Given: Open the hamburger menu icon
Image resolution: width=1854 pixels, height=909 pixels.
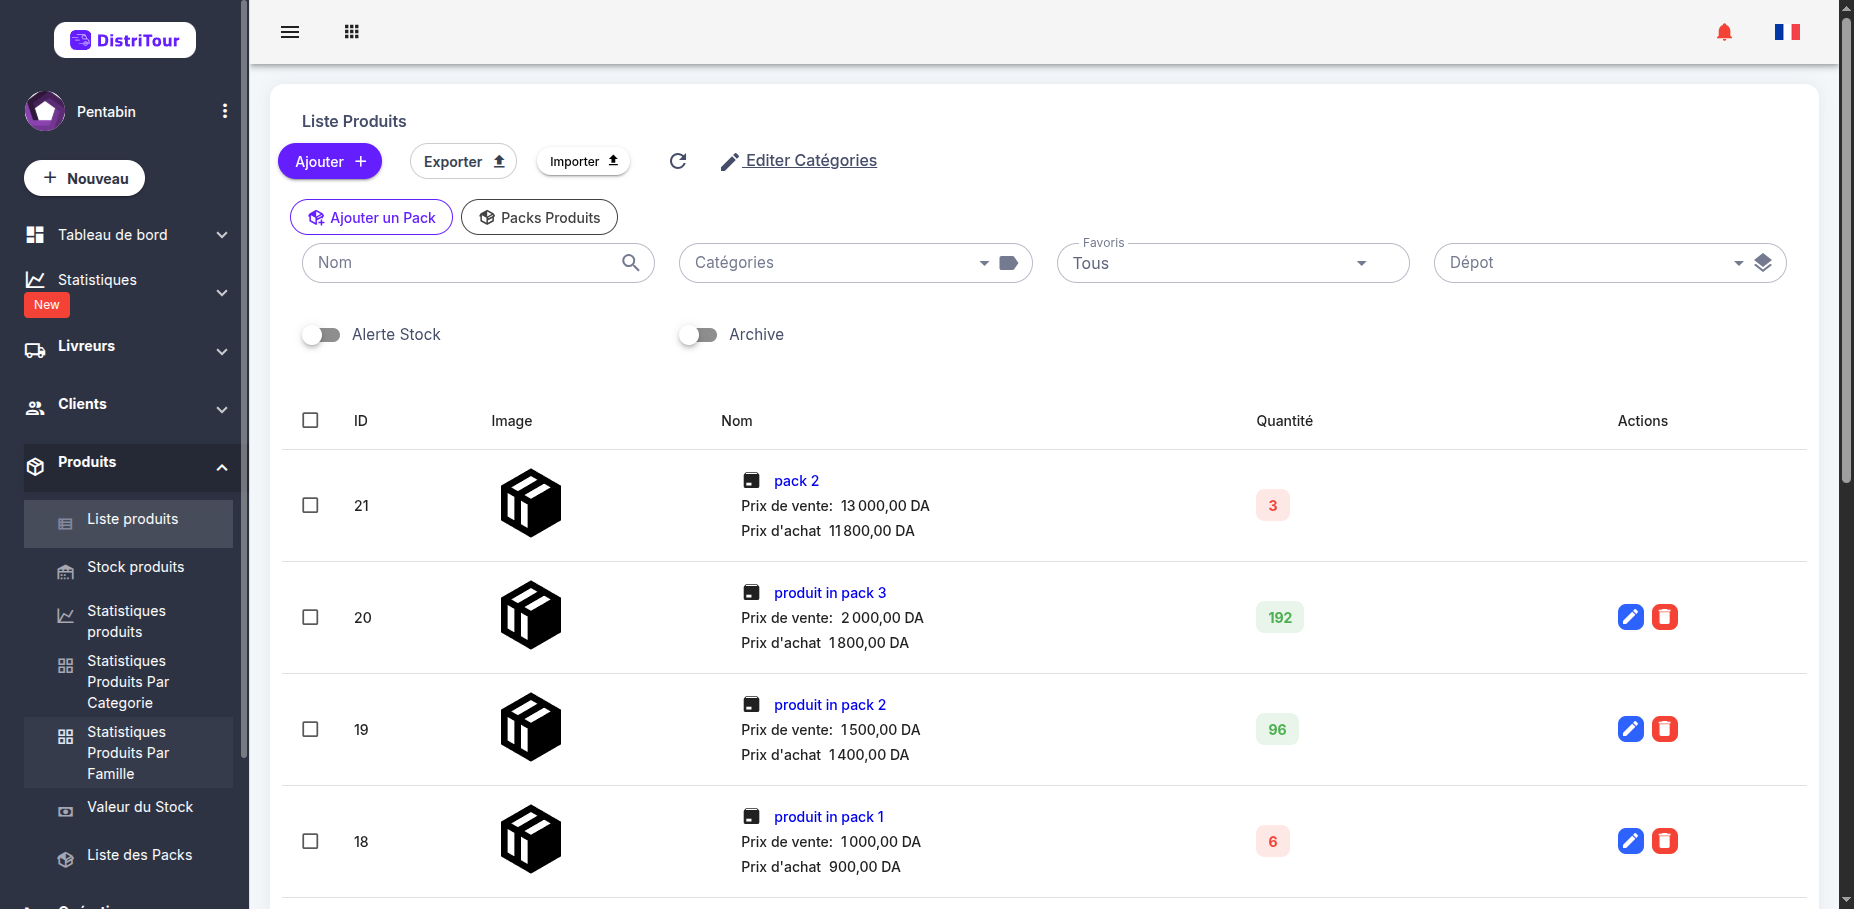Looking at the screenshot, I should pyautogui.click(x=290, y=32).
